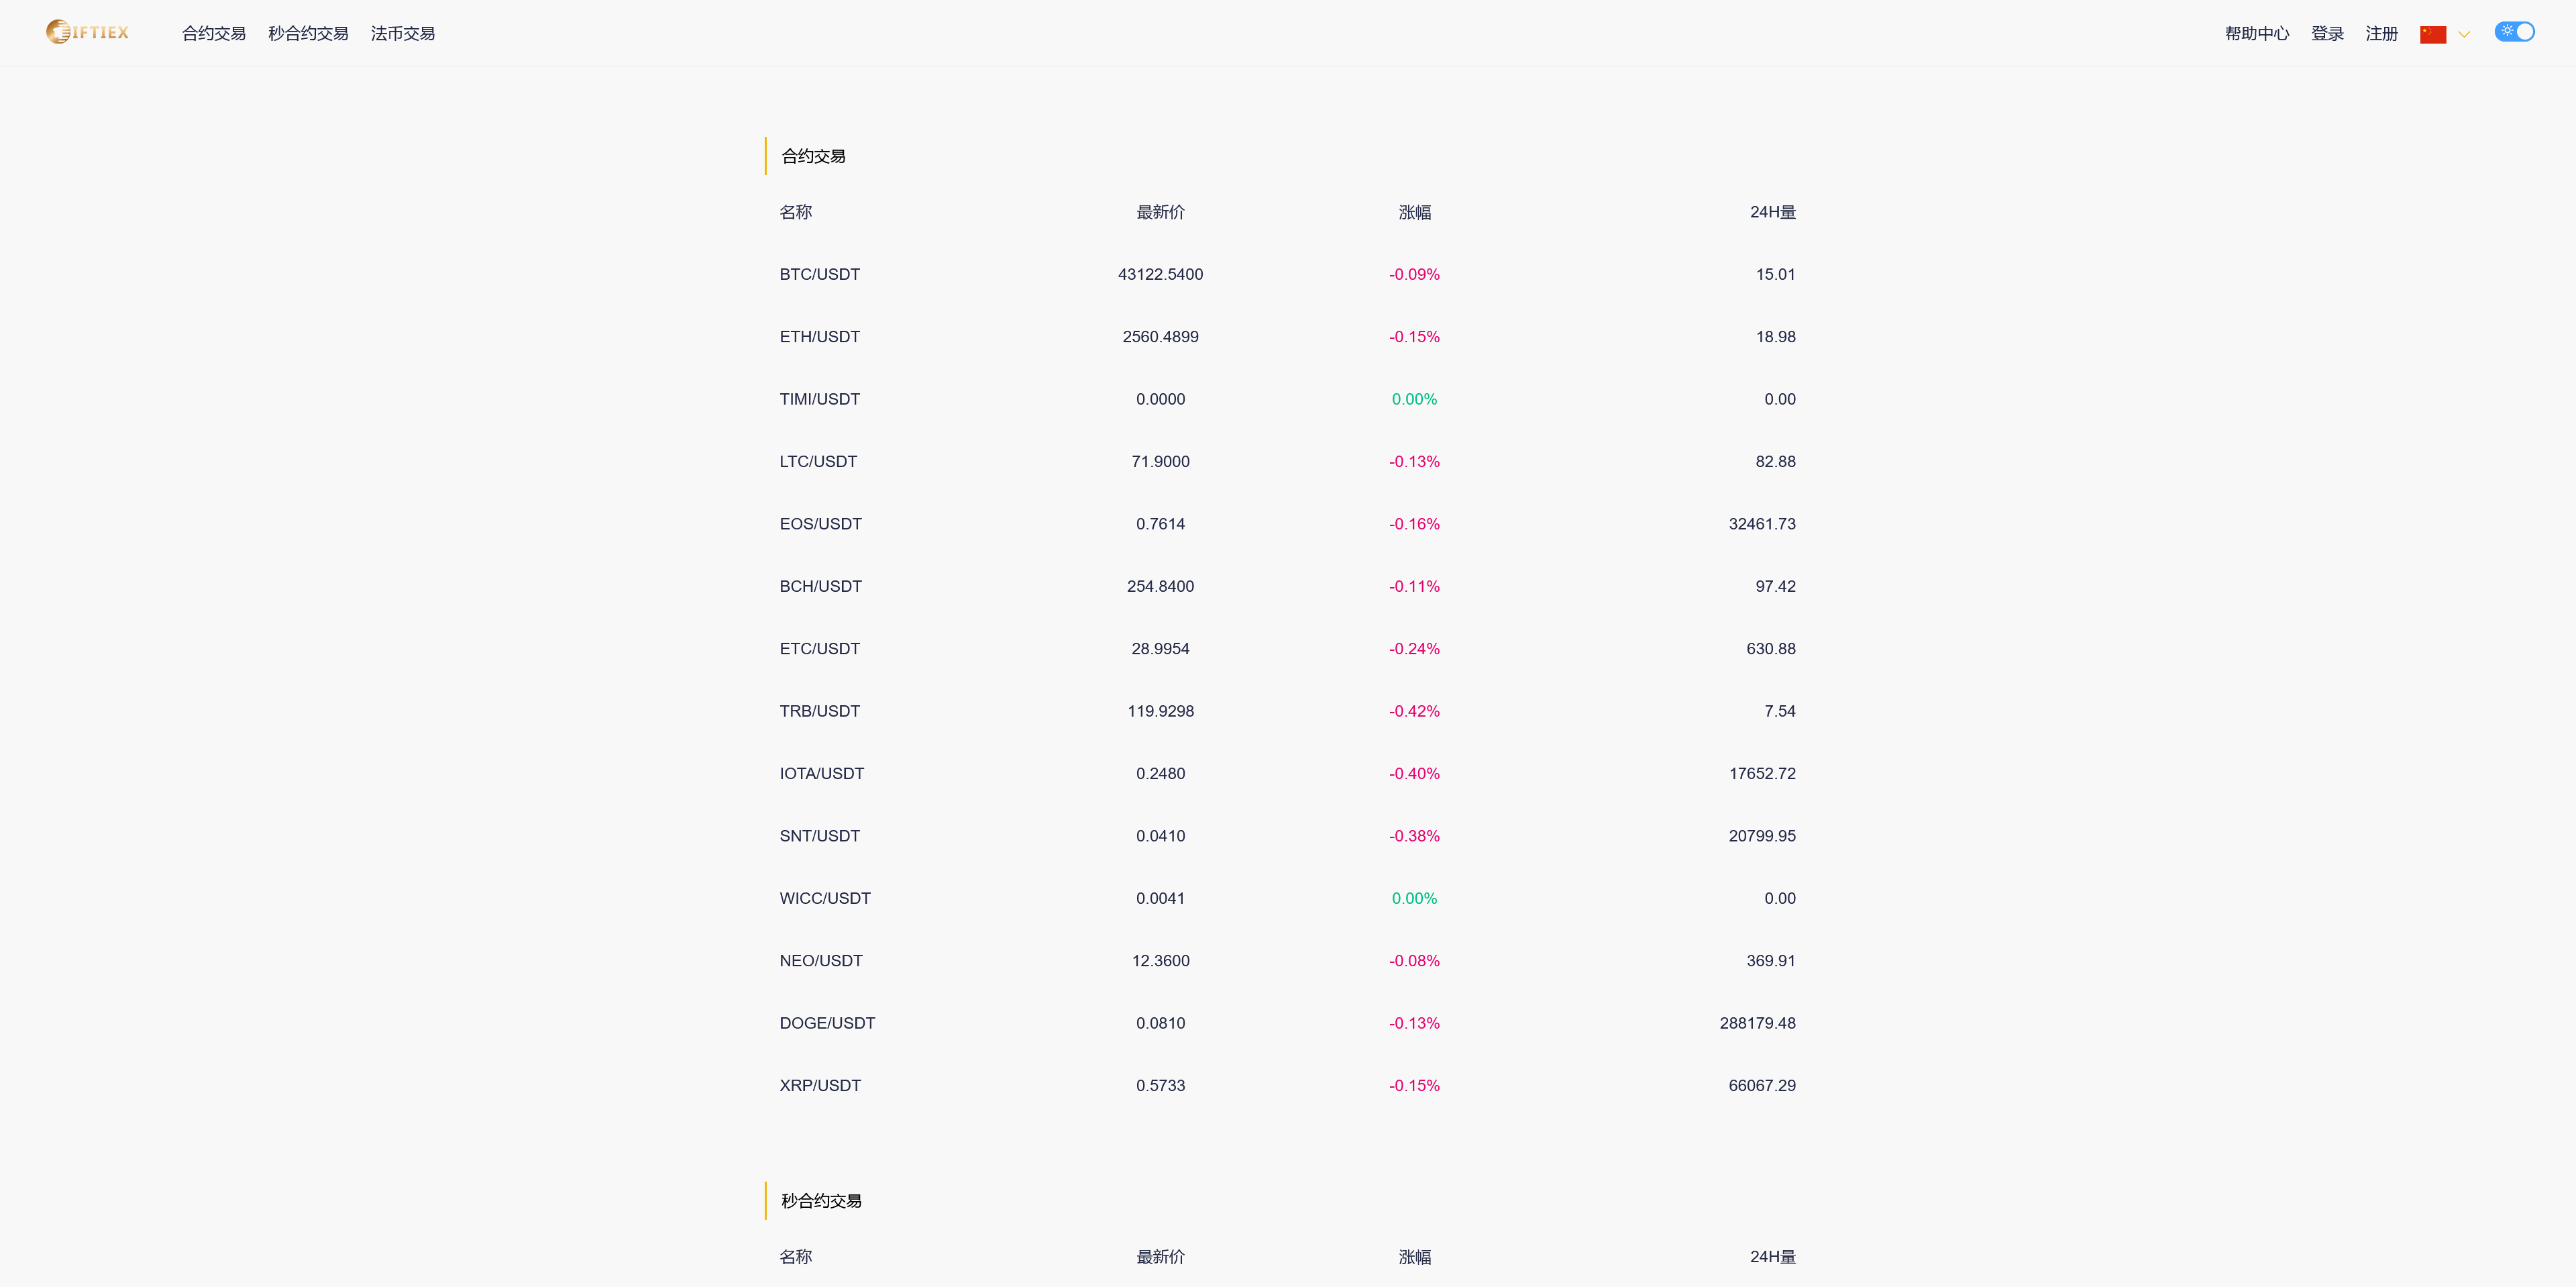Open the 秒合约交易 nav menu

pos(308,33)
